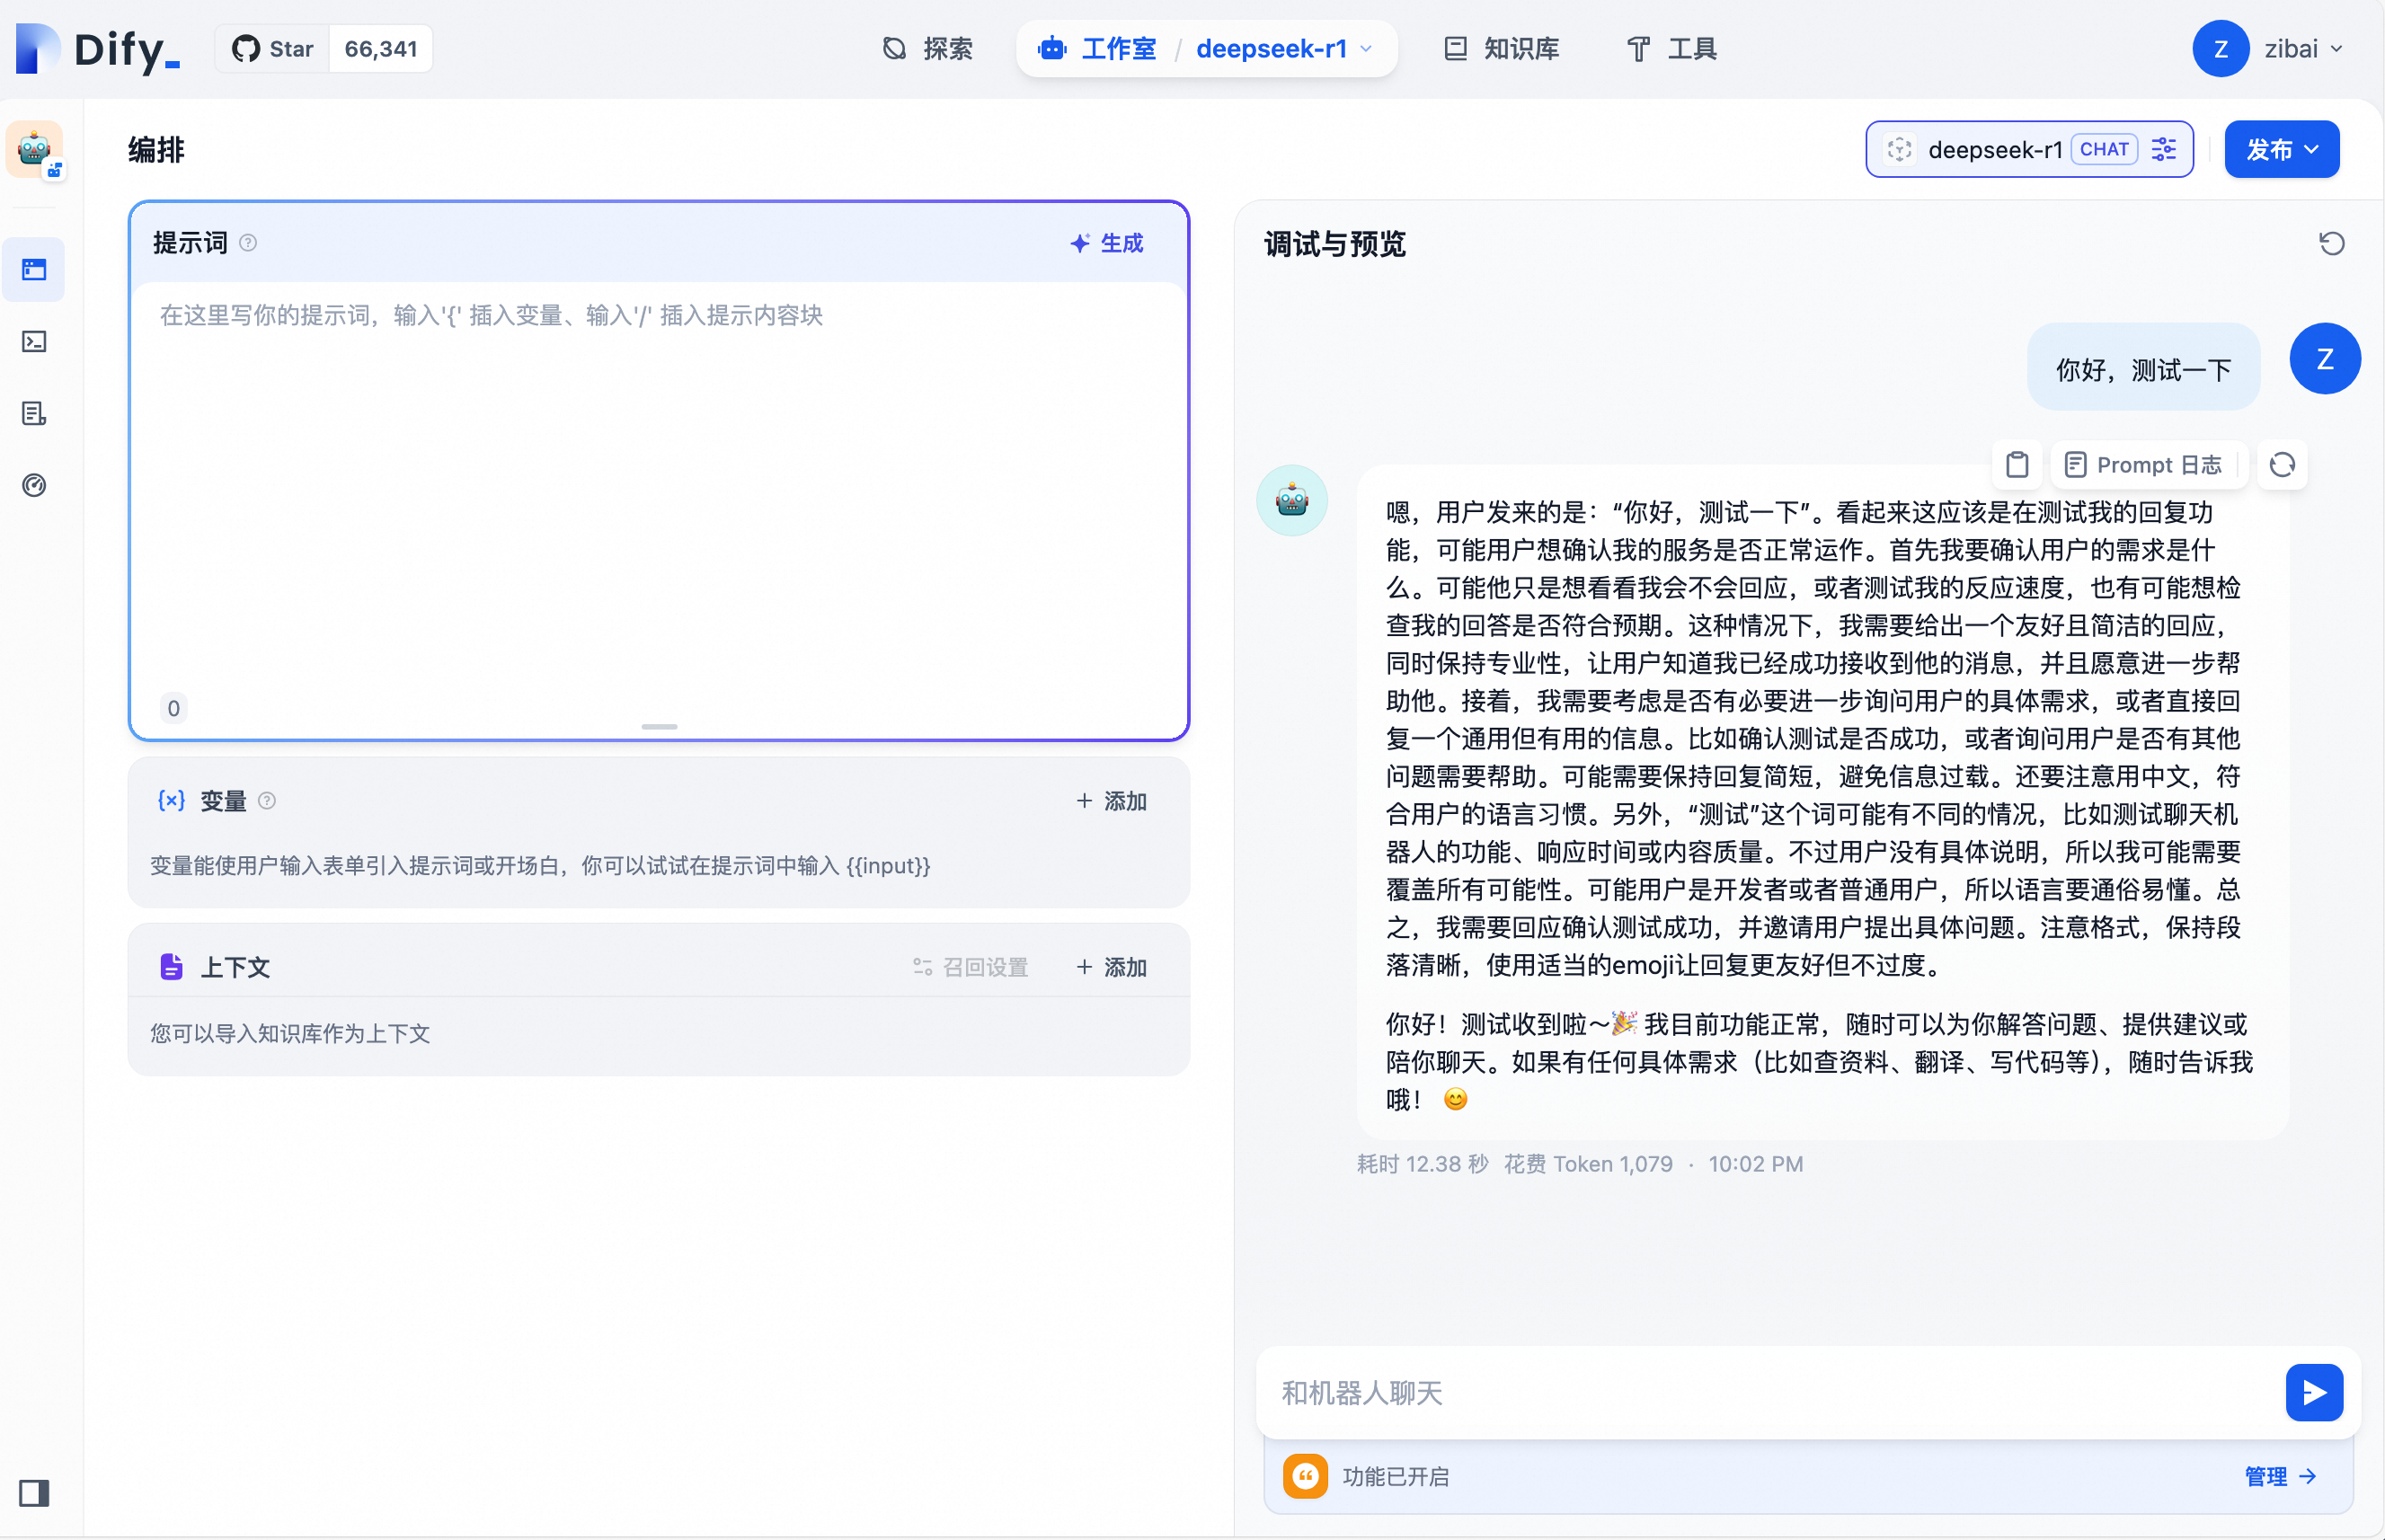Image resolution: width=2385 pixels, height=1540 pixels.
Task: Open the monitoring gauge sidebar icon
Action: (34, 485)
